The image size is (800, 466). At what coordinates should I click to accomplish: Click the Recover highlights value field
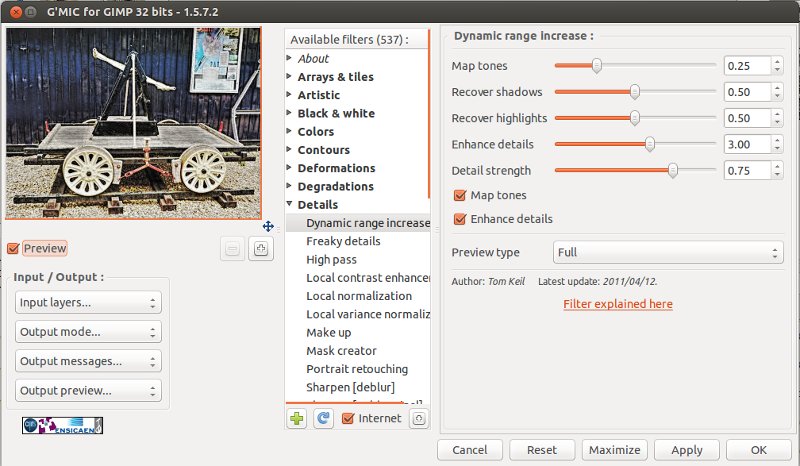(747, 118)
